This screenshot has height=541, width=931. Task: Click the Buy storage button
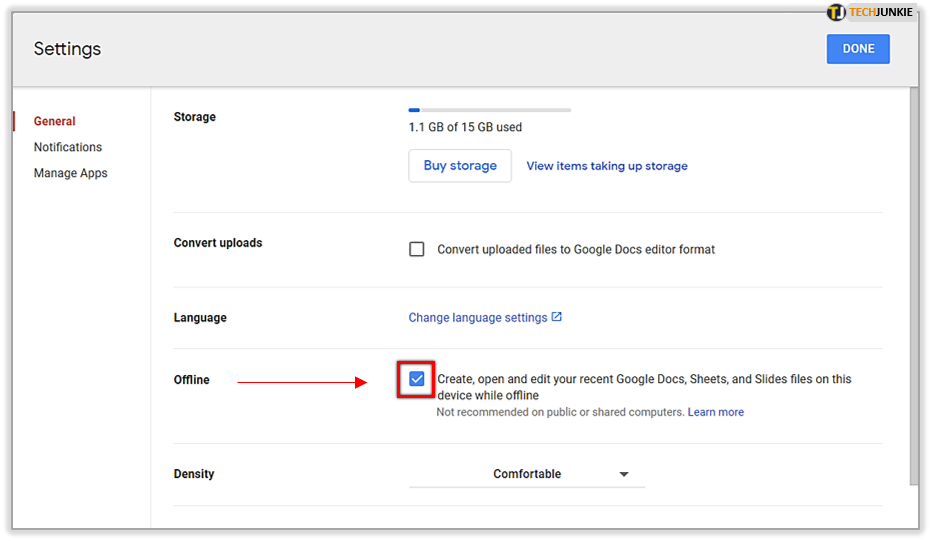click(460, 166)
